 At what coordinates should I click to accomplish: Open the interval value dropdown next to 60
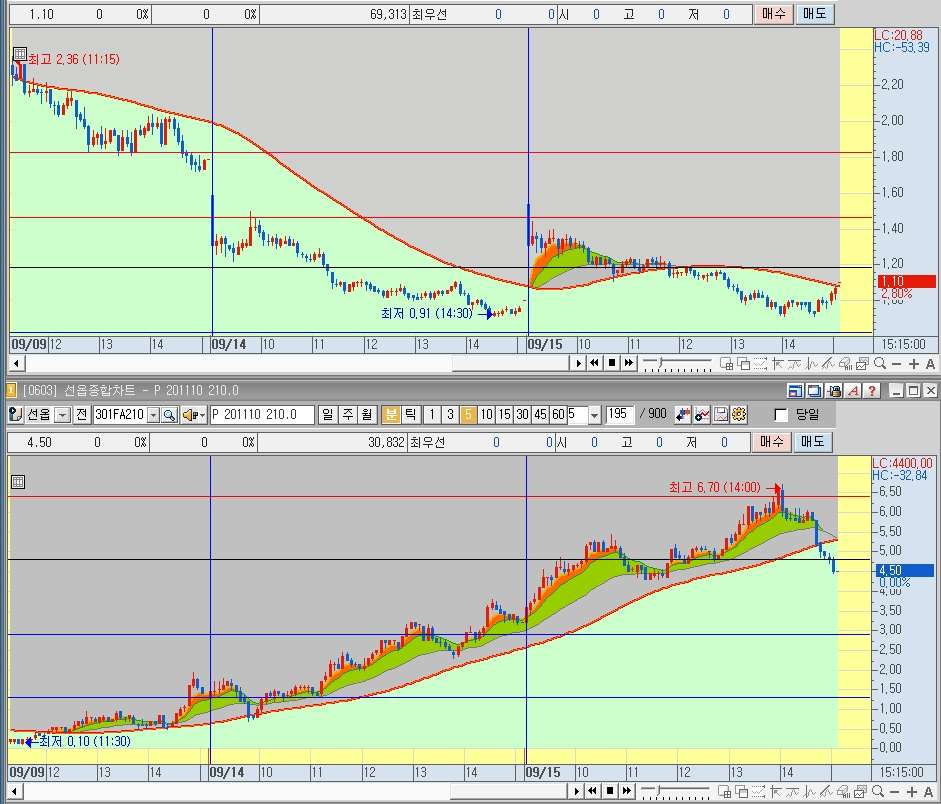point(595,415)
